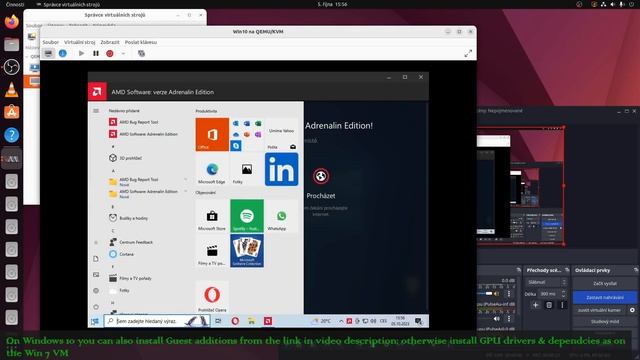
Task: Open the virtual hardware details (blue info icon)
Action: pos(62,53)
